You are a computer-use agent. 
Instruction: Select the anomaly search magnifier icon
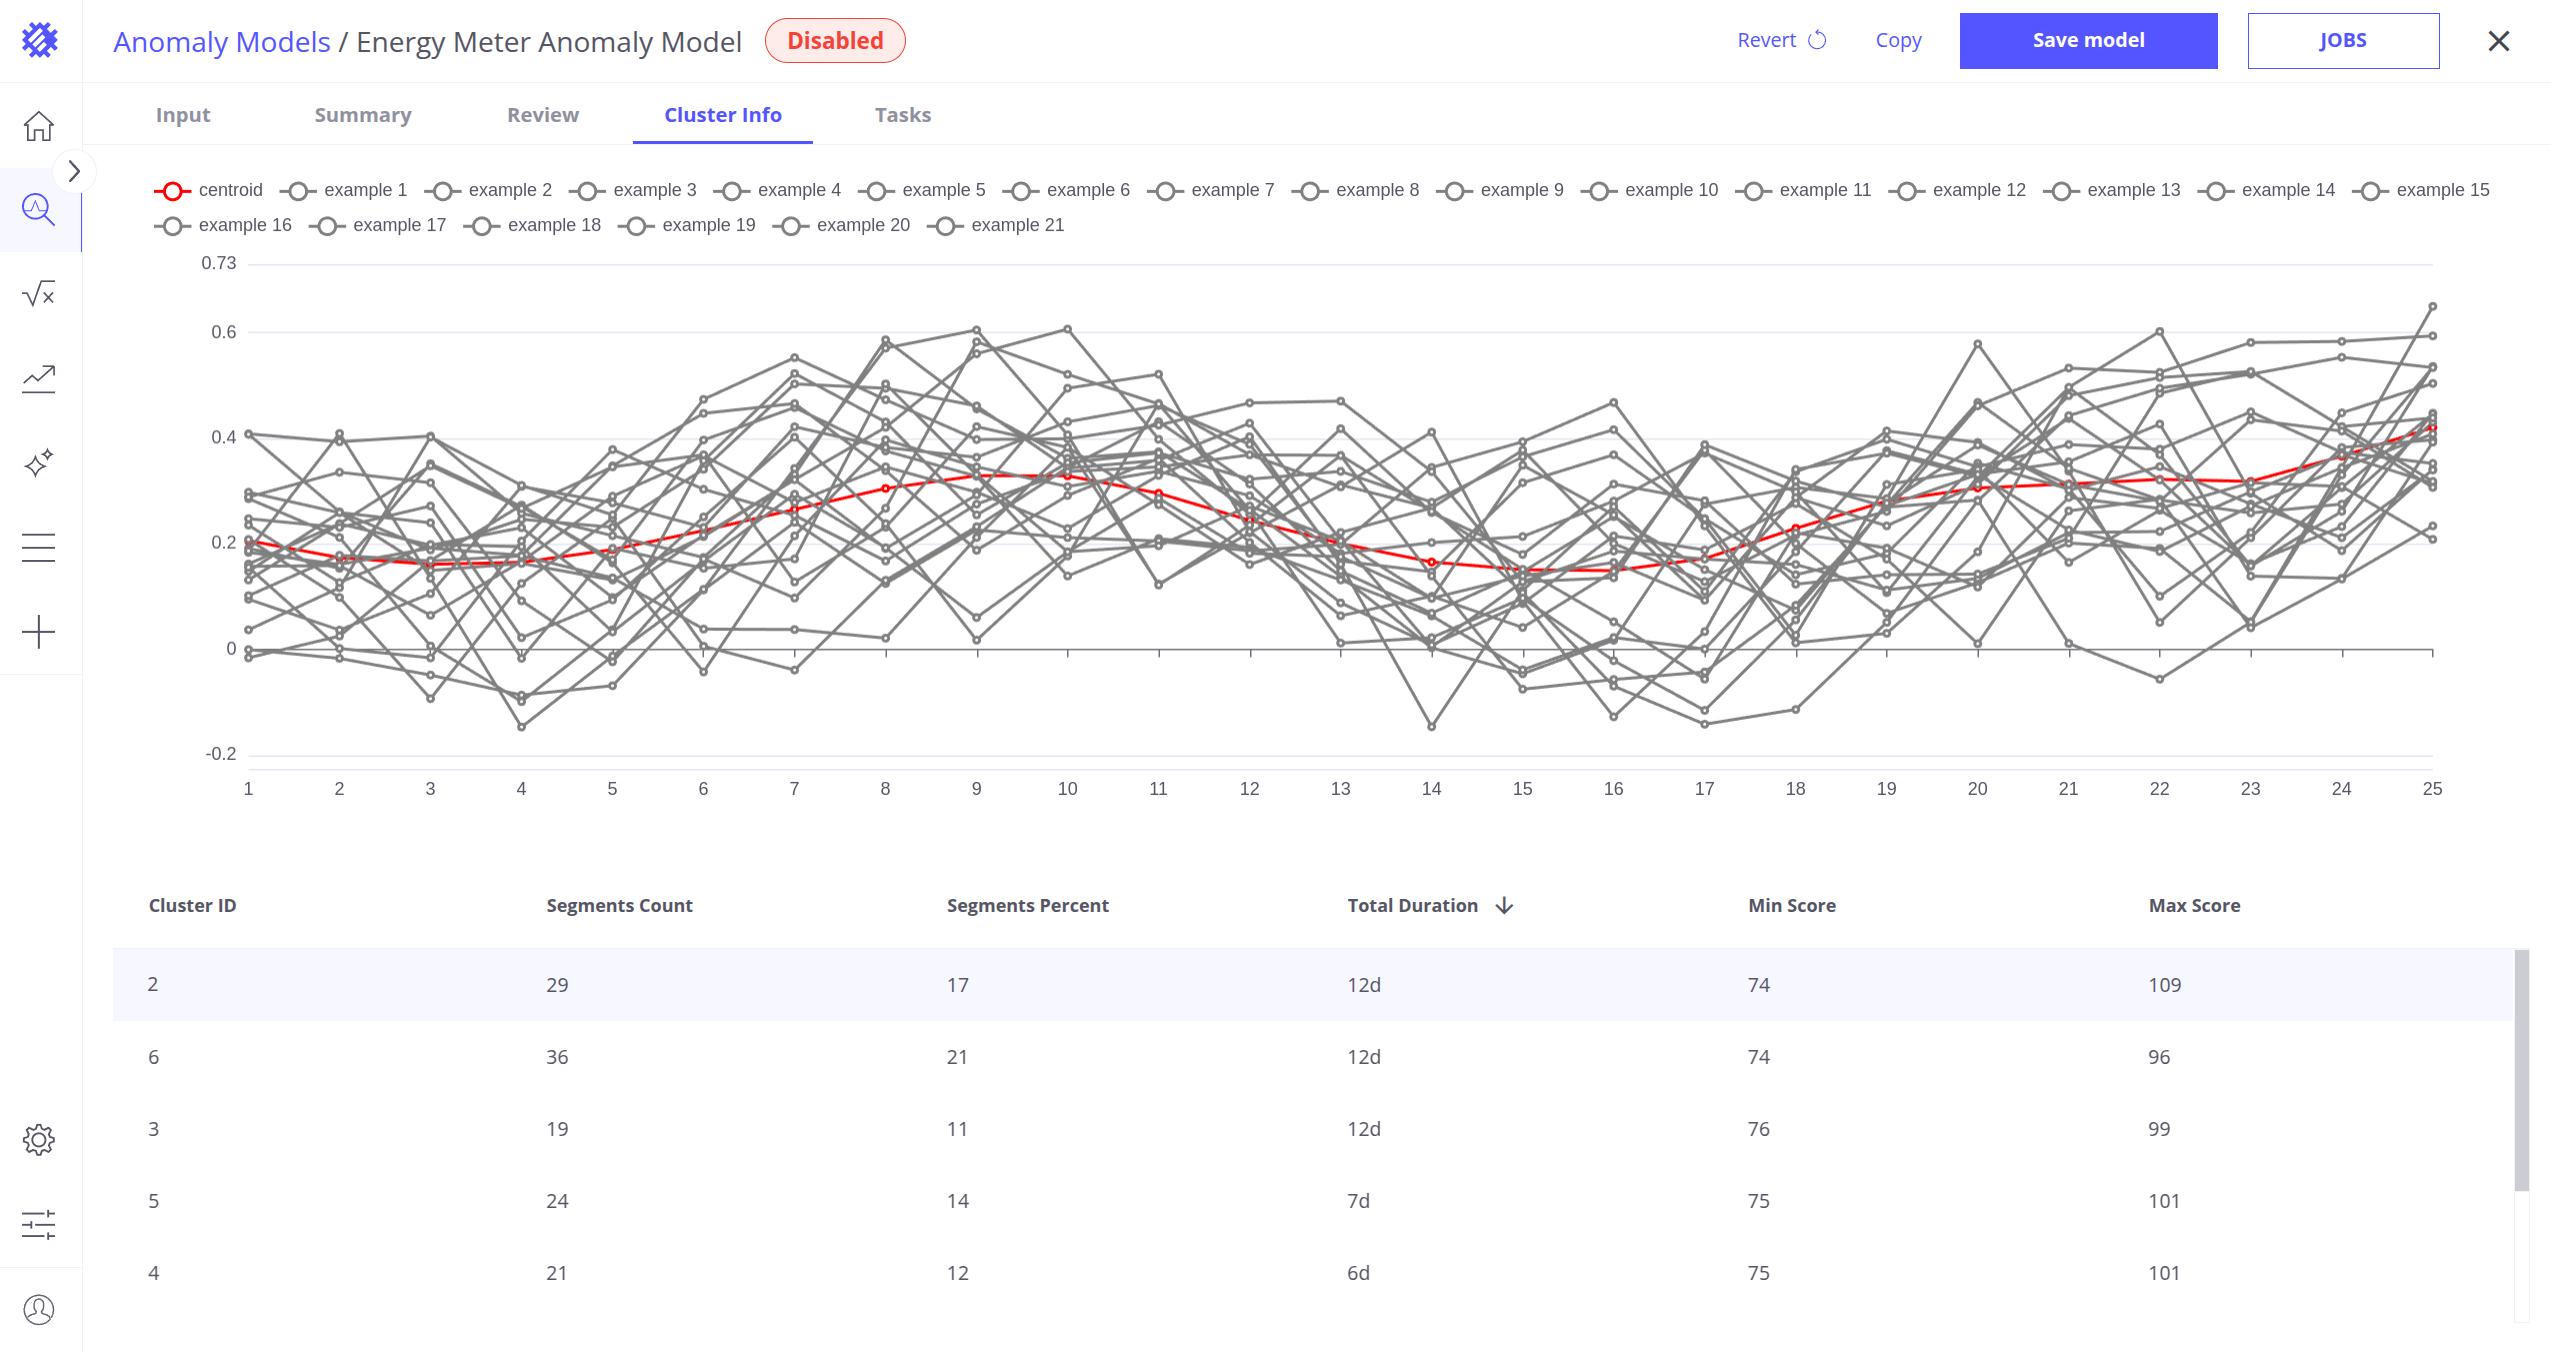39,210
